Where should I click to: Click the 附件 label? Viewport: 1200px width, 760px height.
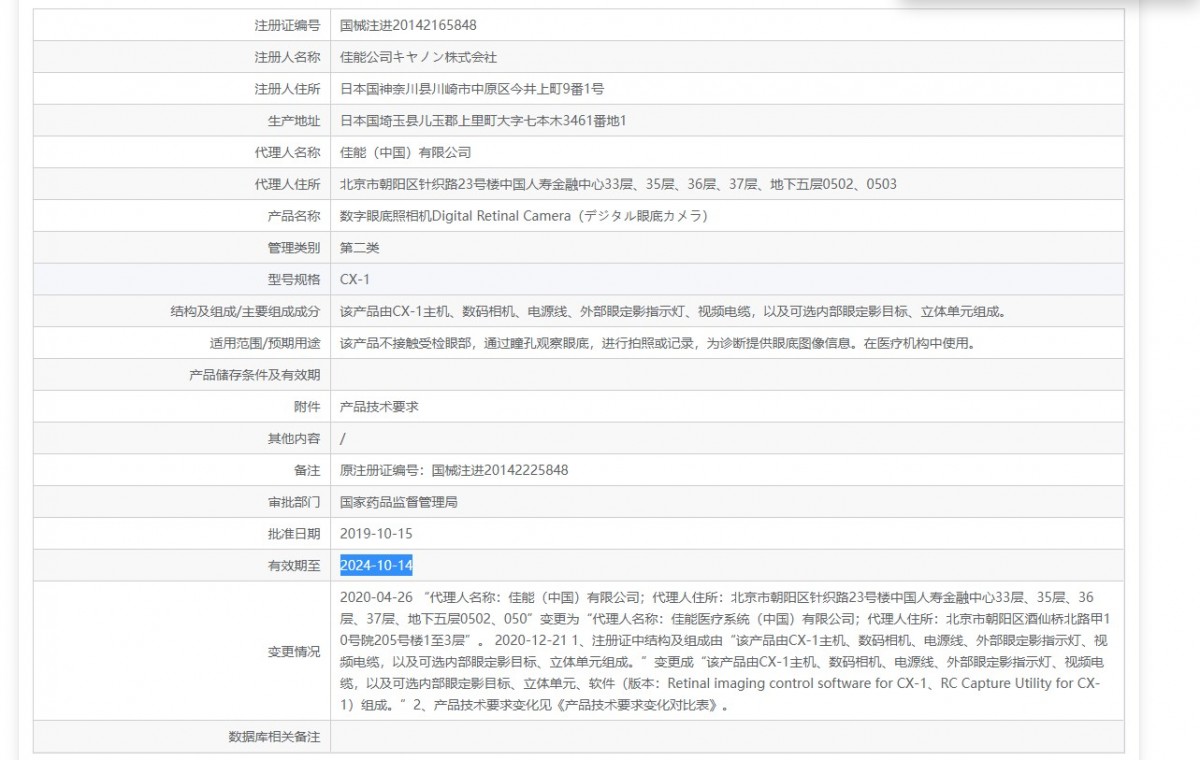308,406
